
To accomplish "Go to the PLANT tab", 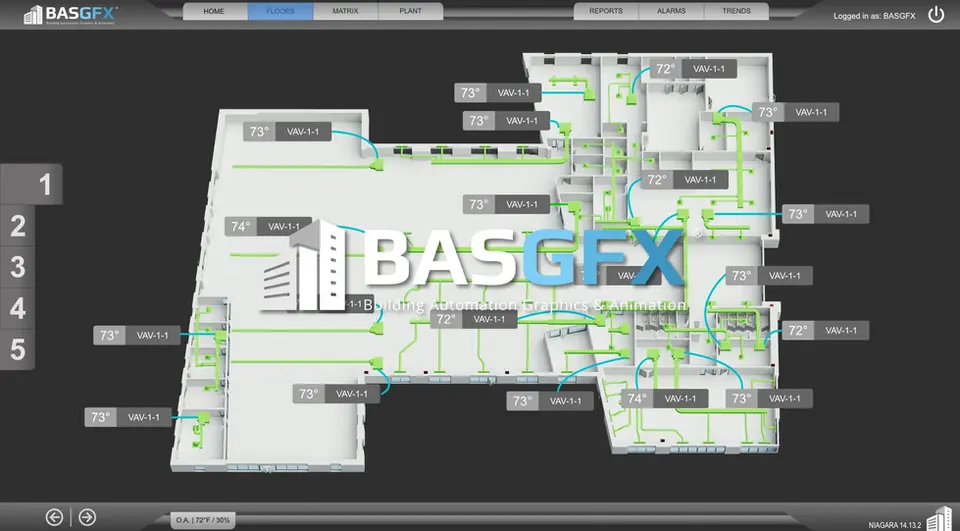I will point(410,11).
